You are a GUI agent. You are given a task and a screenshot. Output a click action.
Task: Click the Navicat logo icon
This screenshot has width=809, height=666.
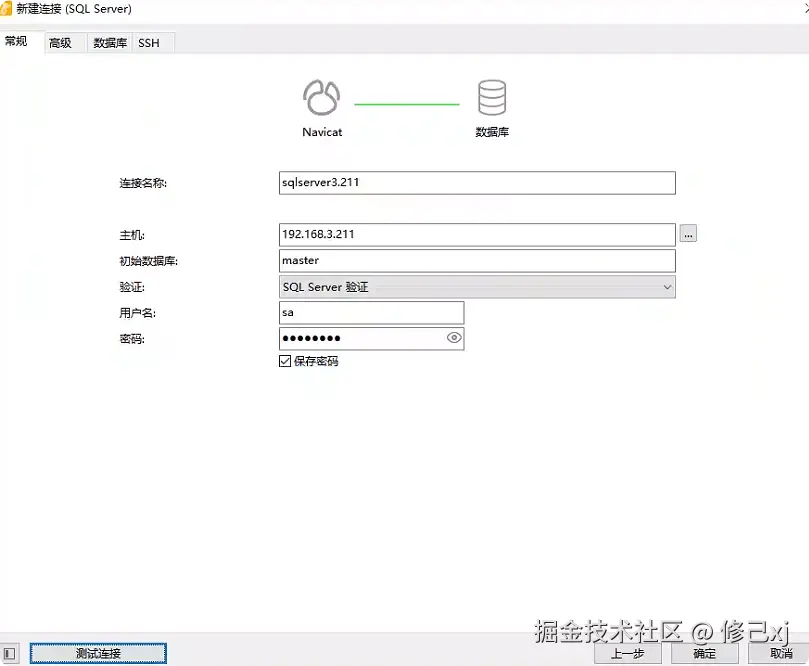coord(321,97)
